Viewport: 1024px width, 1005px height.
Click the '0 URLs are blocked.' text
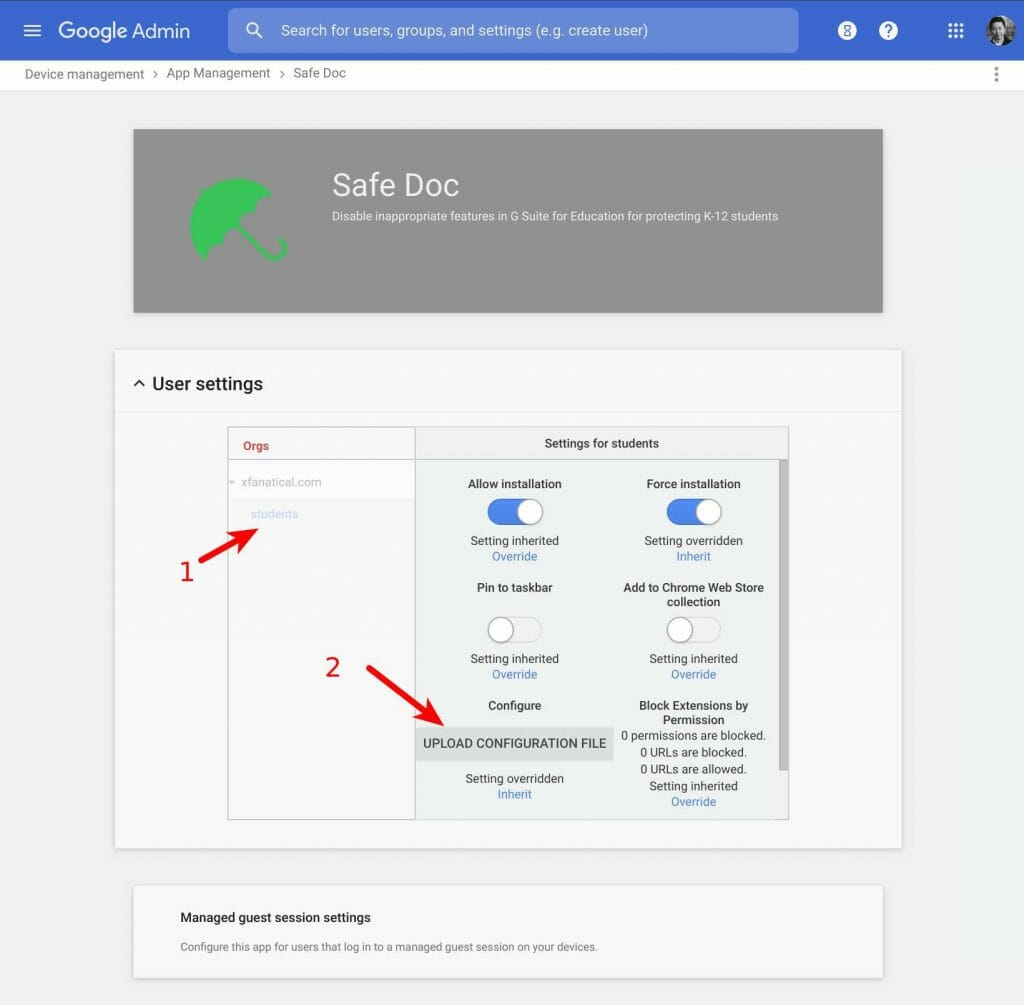(x=694, y=752)
